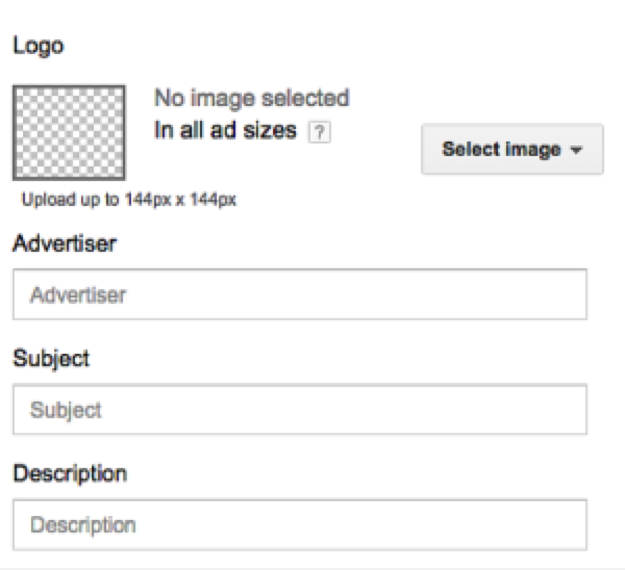This screenshot has height=570, width=625.
Task: Click the Subject field label
Action: coord(51,359)
